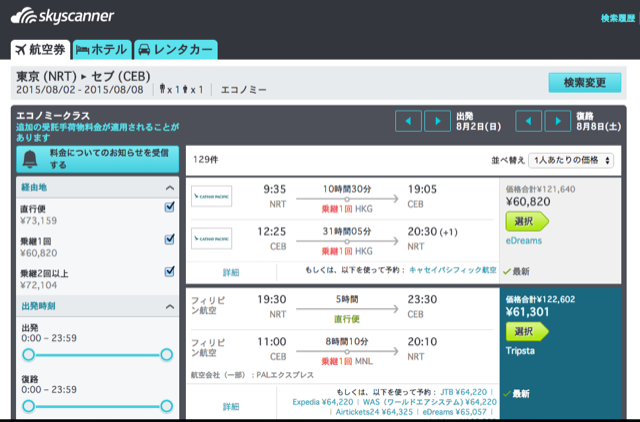640x422 pixels.
Task: Open 検索履歴 search history link
Action: [618, 18]
